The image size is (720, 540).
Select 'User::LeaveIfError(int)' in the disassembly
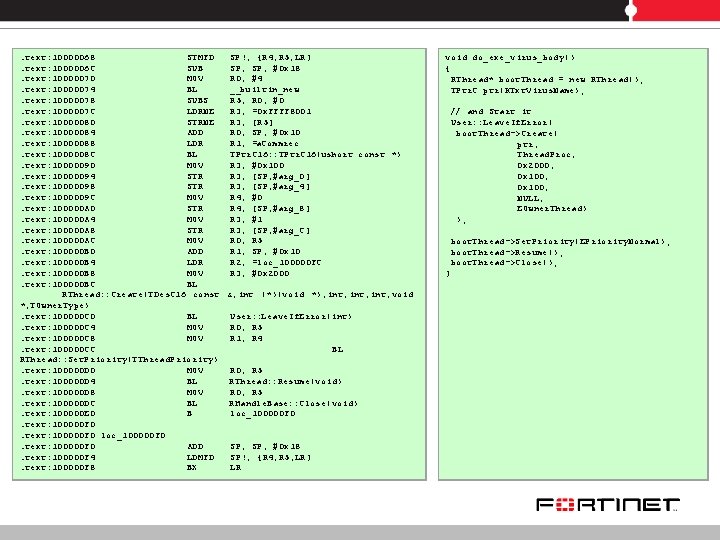[291, 317]
